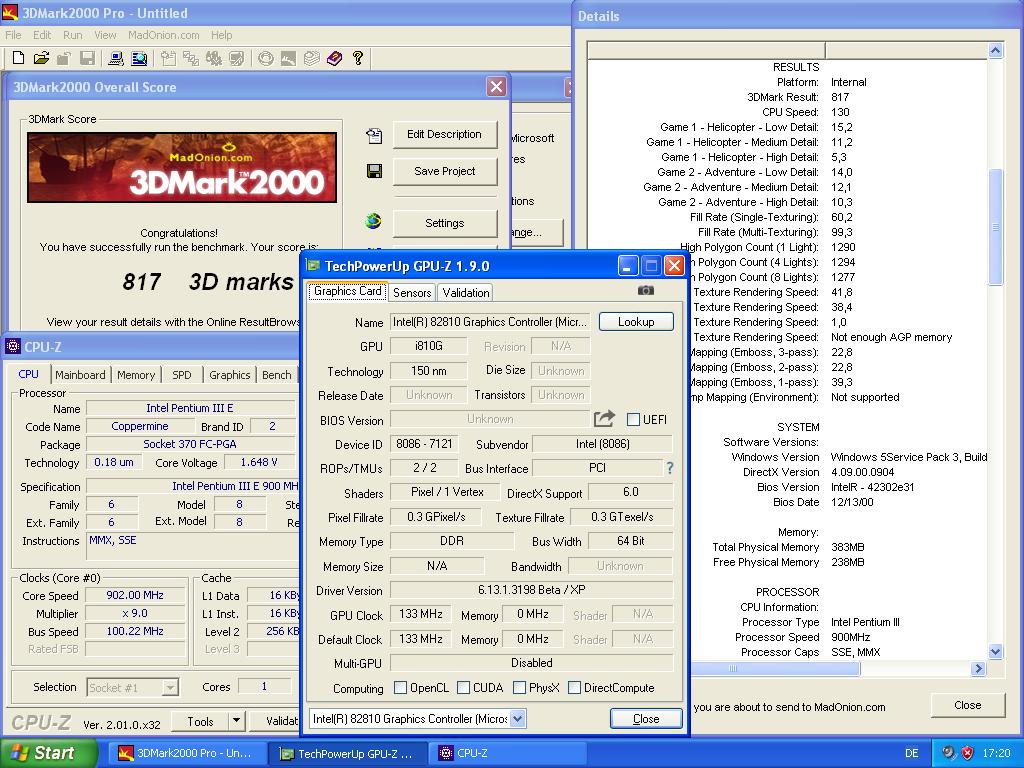Viewport: 1024px width, 768px height.
Task: Click the Settings button in 3DMark Score
Action: [x=445, y=223]
